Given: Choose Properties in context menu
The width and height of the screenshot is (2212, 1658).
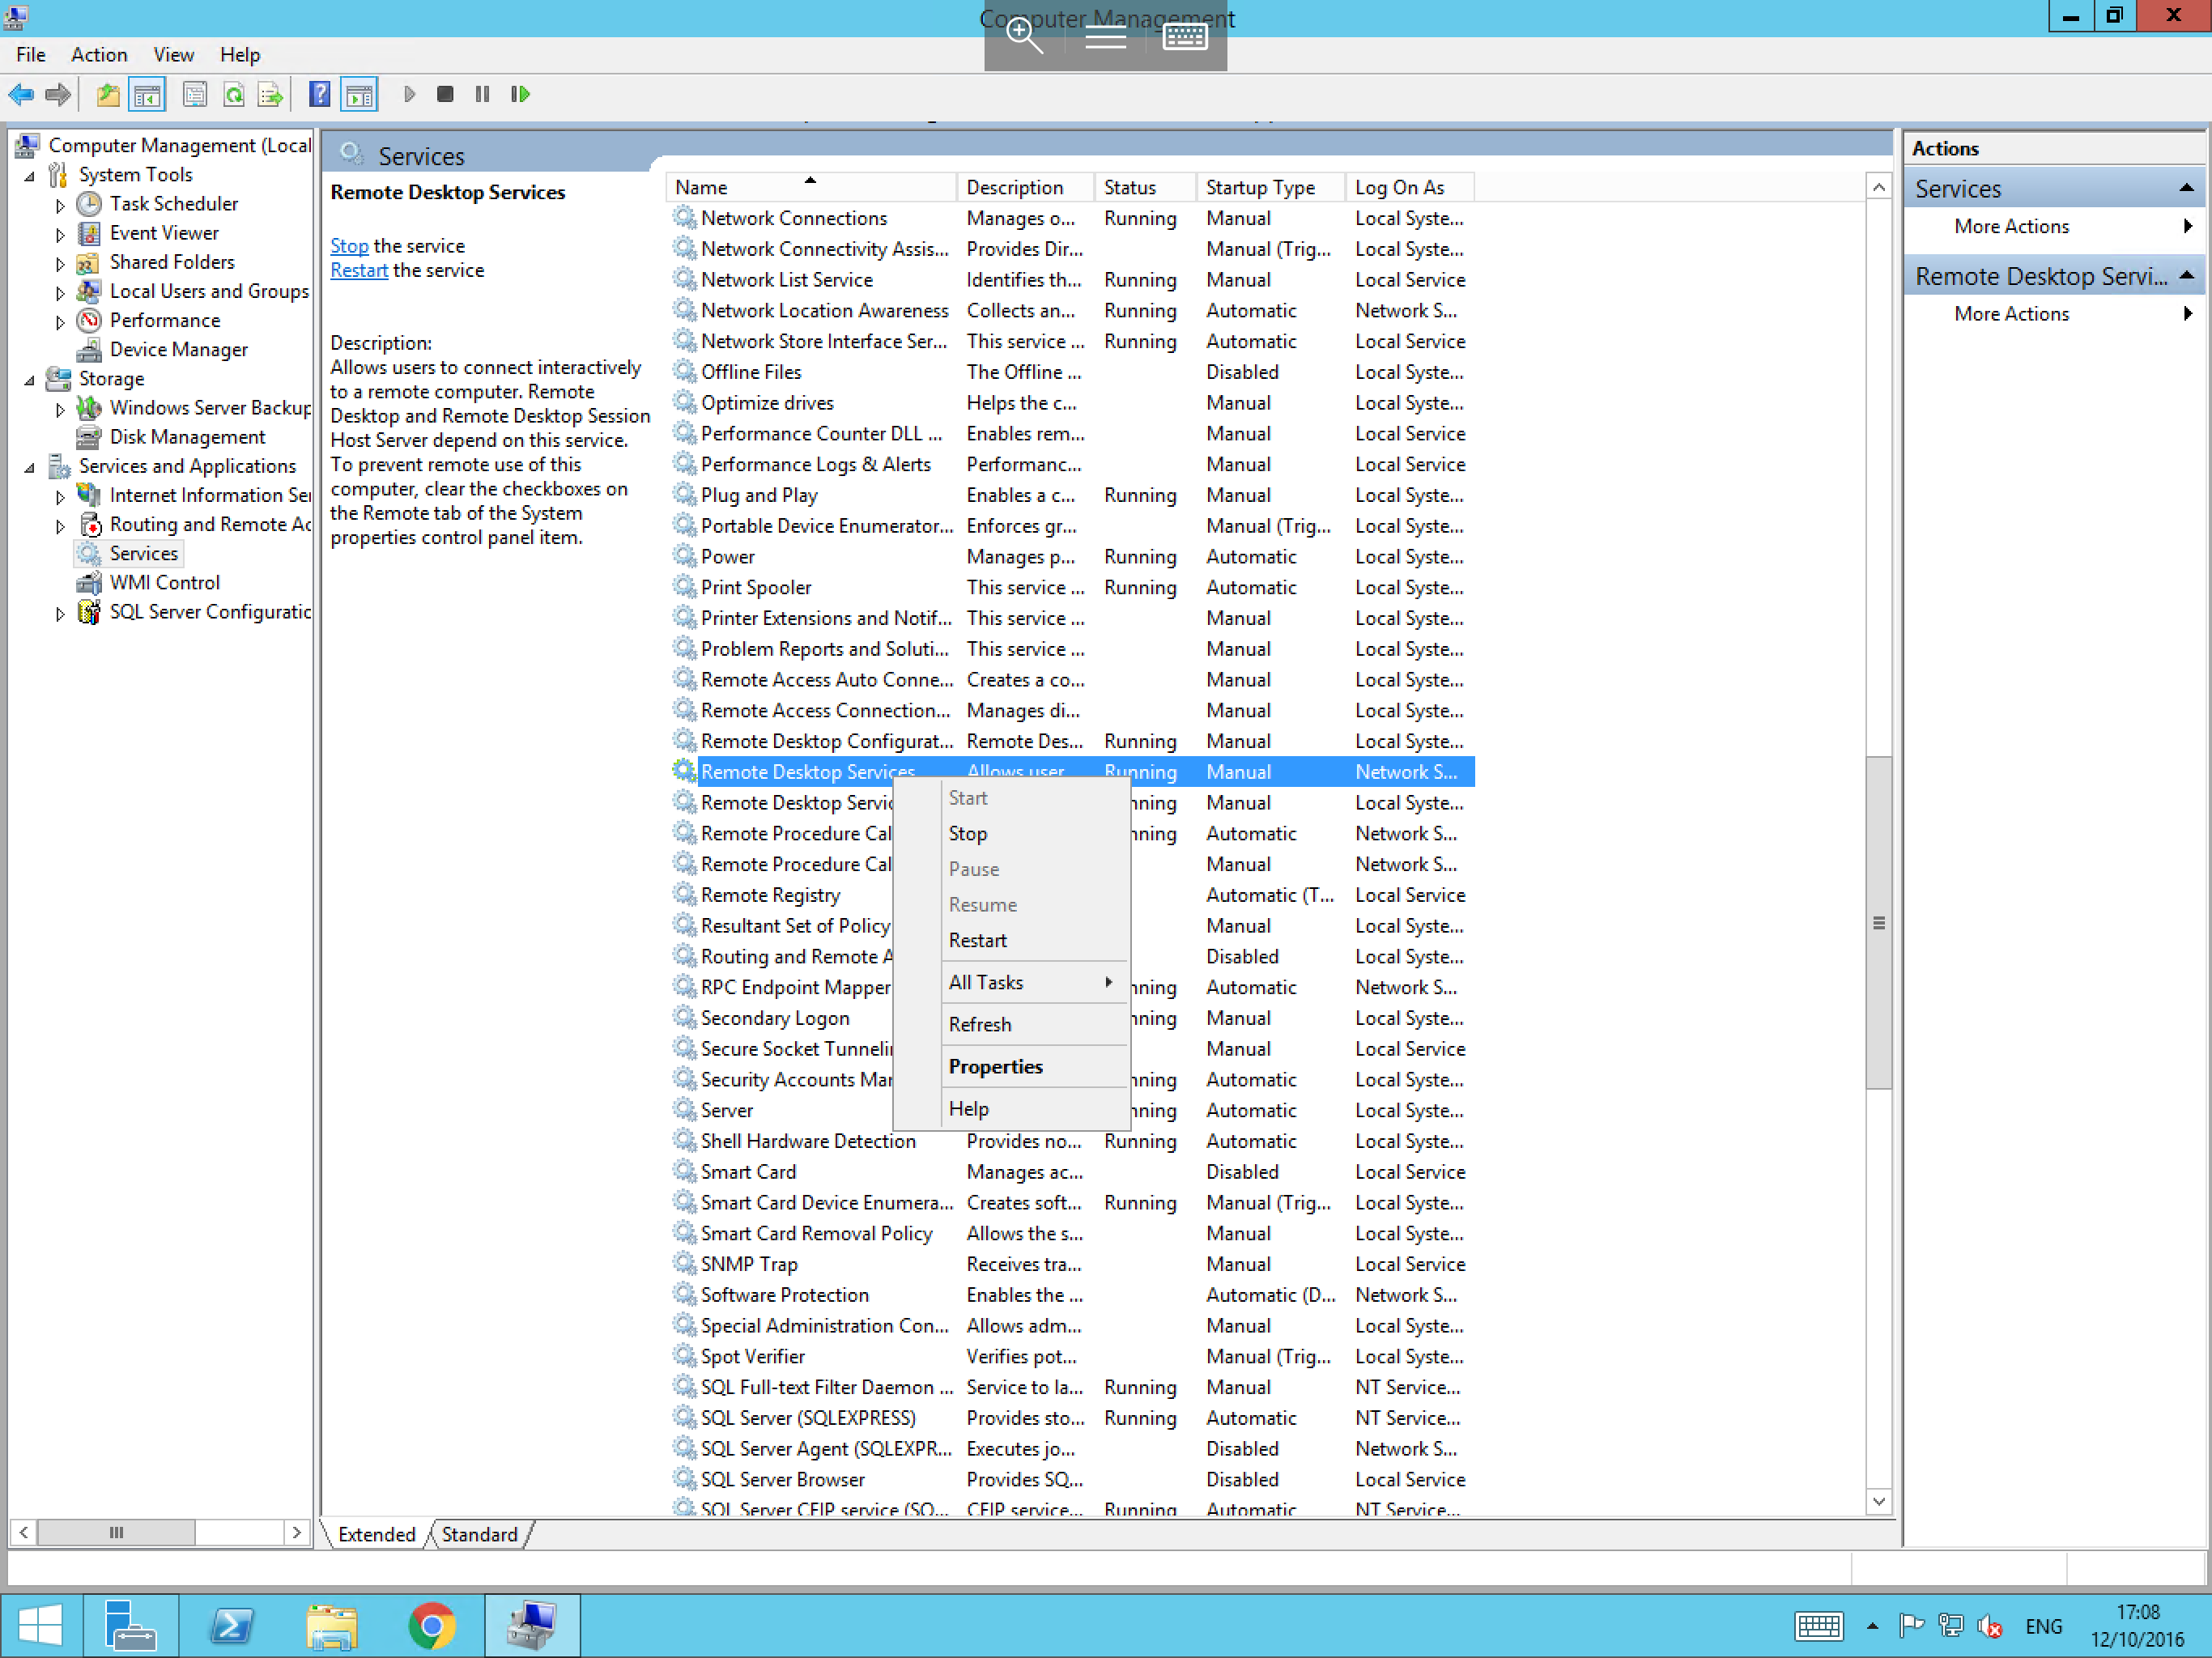Looking at the screenshot, I should pos(1034,1066).
